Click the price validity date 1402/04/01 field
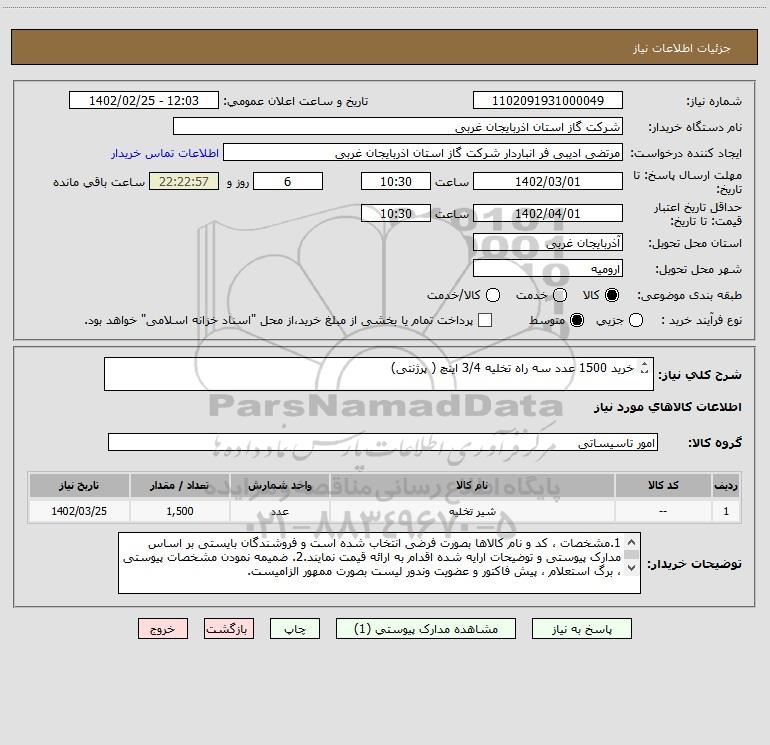Viewport: 770px width, 745px height. [x=548, y=213]
